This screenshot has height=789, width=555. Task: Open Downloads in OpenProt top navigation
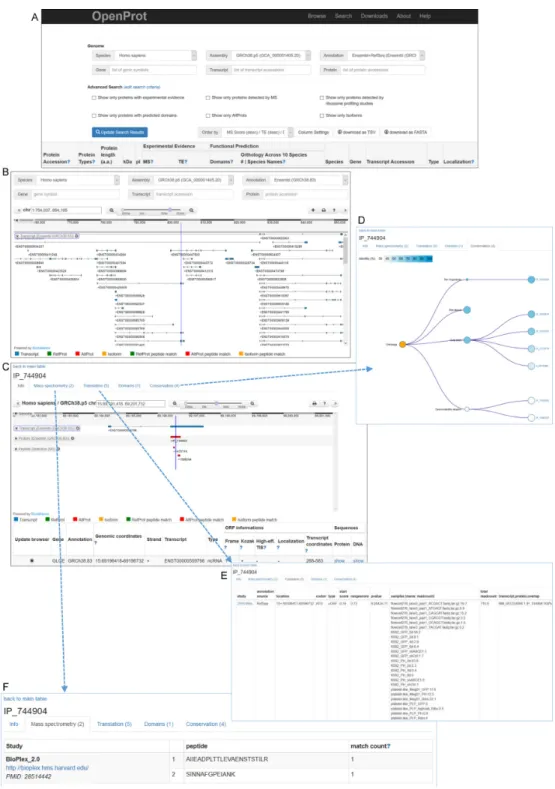[374, 16]
